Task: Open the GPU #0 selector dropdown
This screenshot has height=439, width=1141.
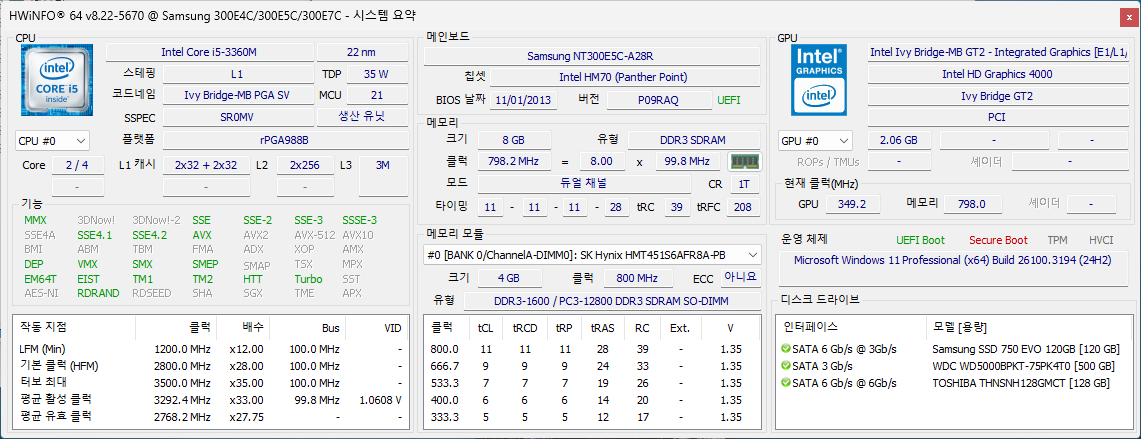Action: pos(816,141)
